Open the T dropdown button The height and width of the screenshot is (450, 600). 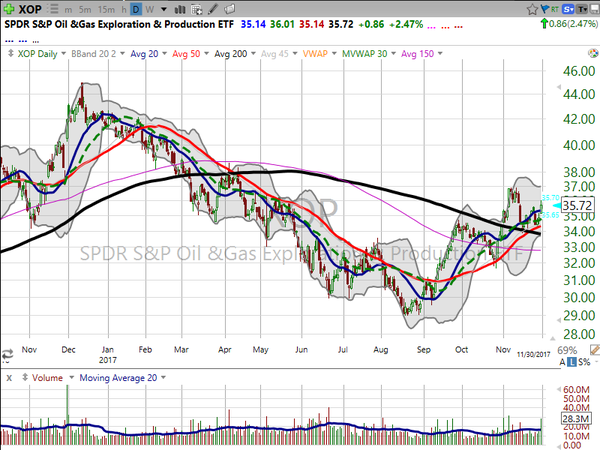pyautogui.click(x=582, y=9)
